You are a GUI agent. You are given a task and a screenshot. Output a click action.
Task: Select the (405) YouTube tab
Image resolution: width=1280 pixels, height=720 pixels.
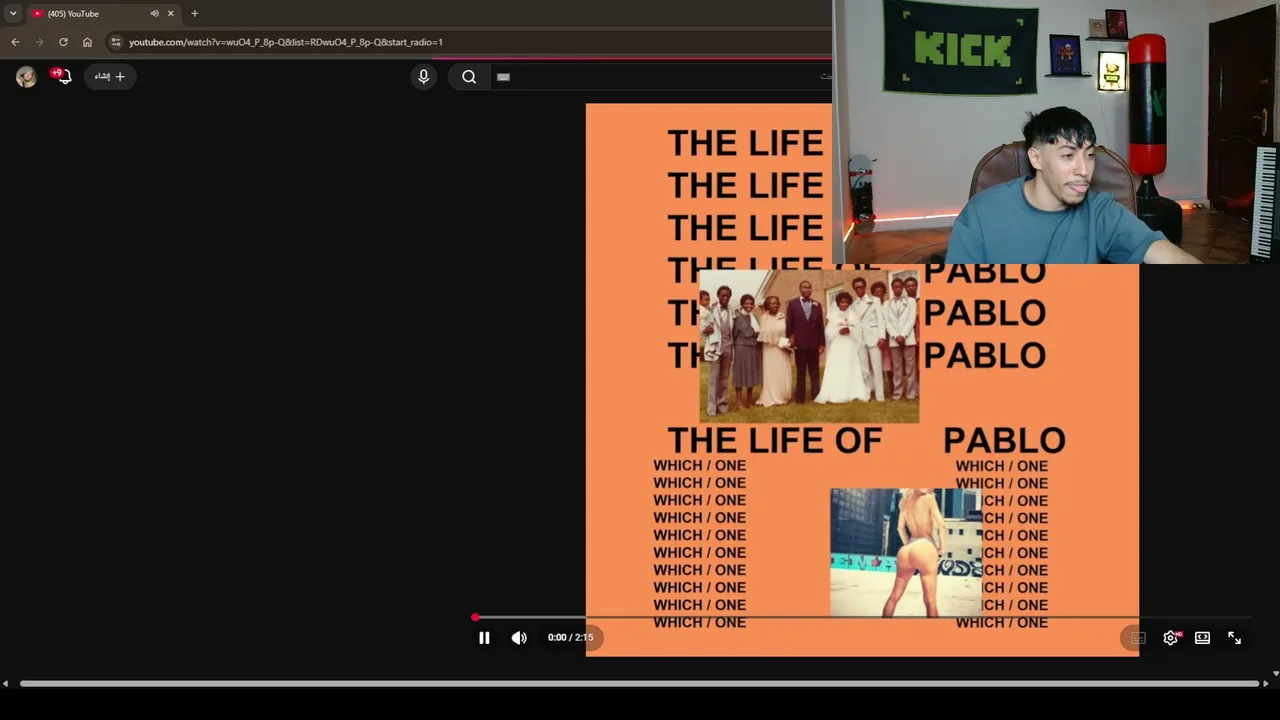coord(102,14)
